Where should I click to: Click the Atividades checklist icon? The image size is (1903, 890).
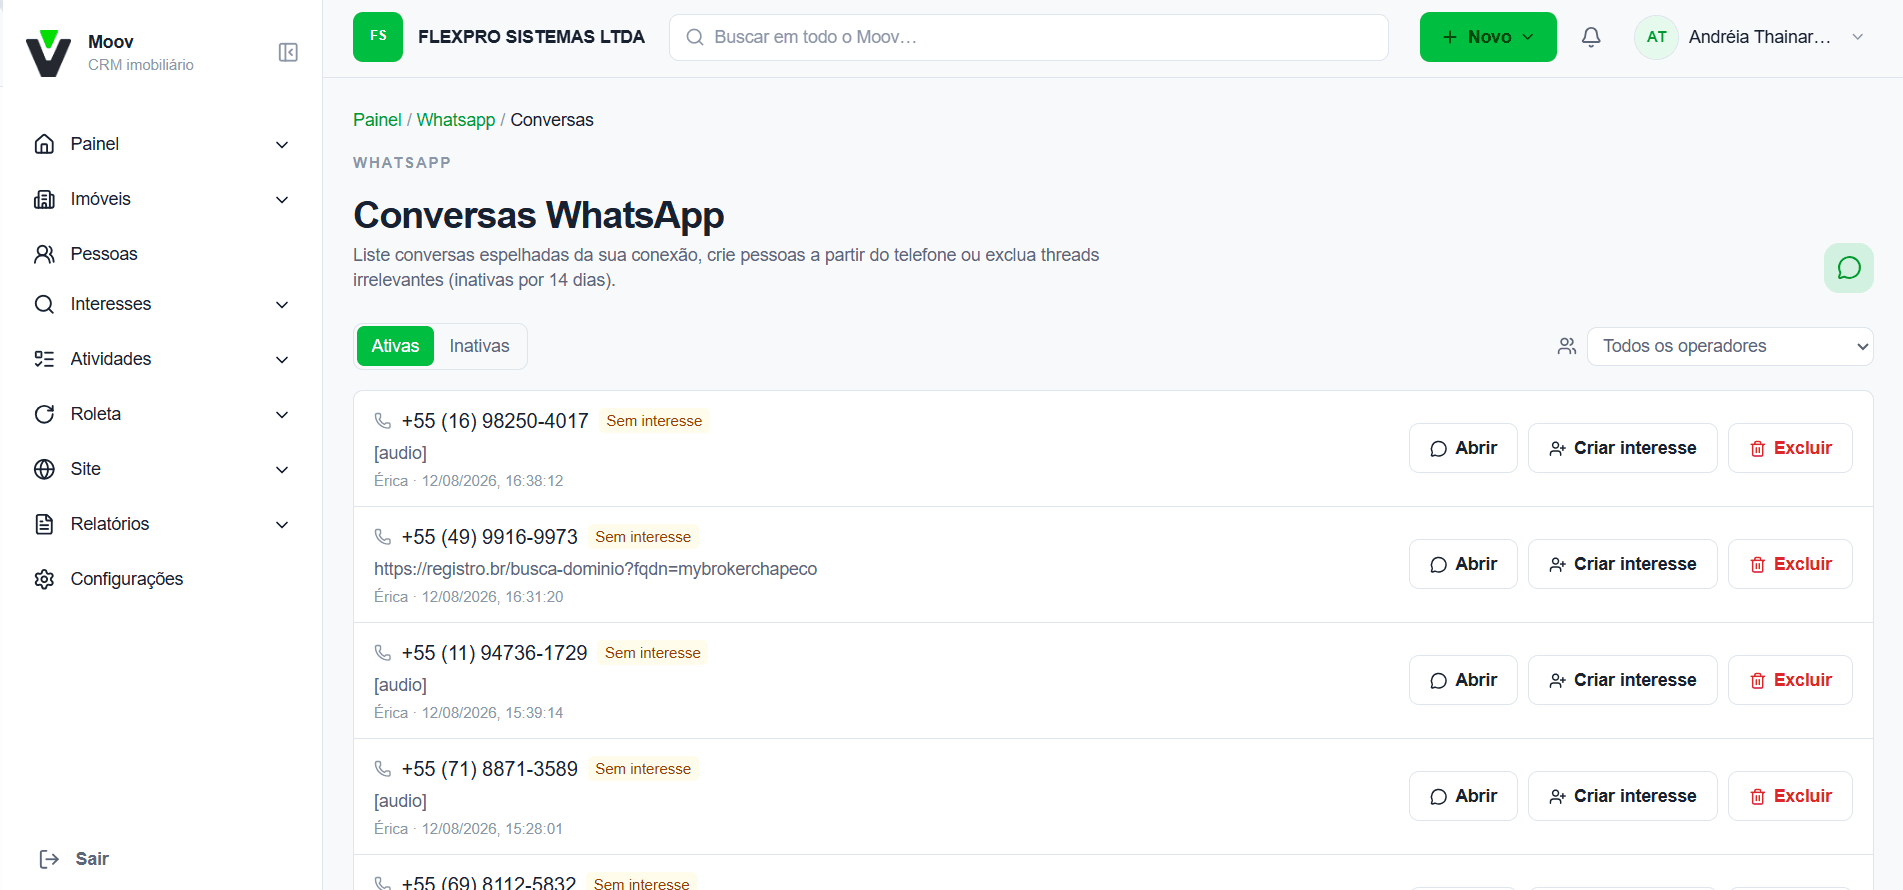click(44, 359)
